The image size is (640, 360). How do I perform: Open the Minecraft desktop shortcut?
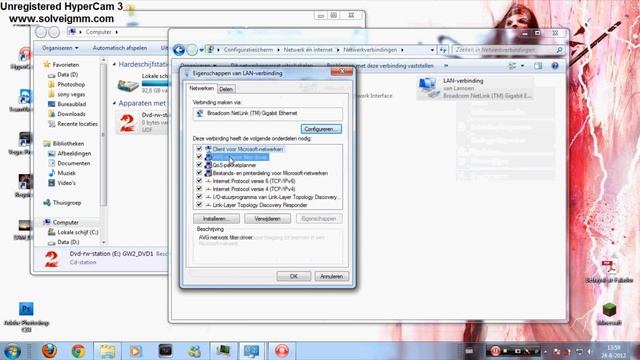pyautogui.click(x=609, y=314)
